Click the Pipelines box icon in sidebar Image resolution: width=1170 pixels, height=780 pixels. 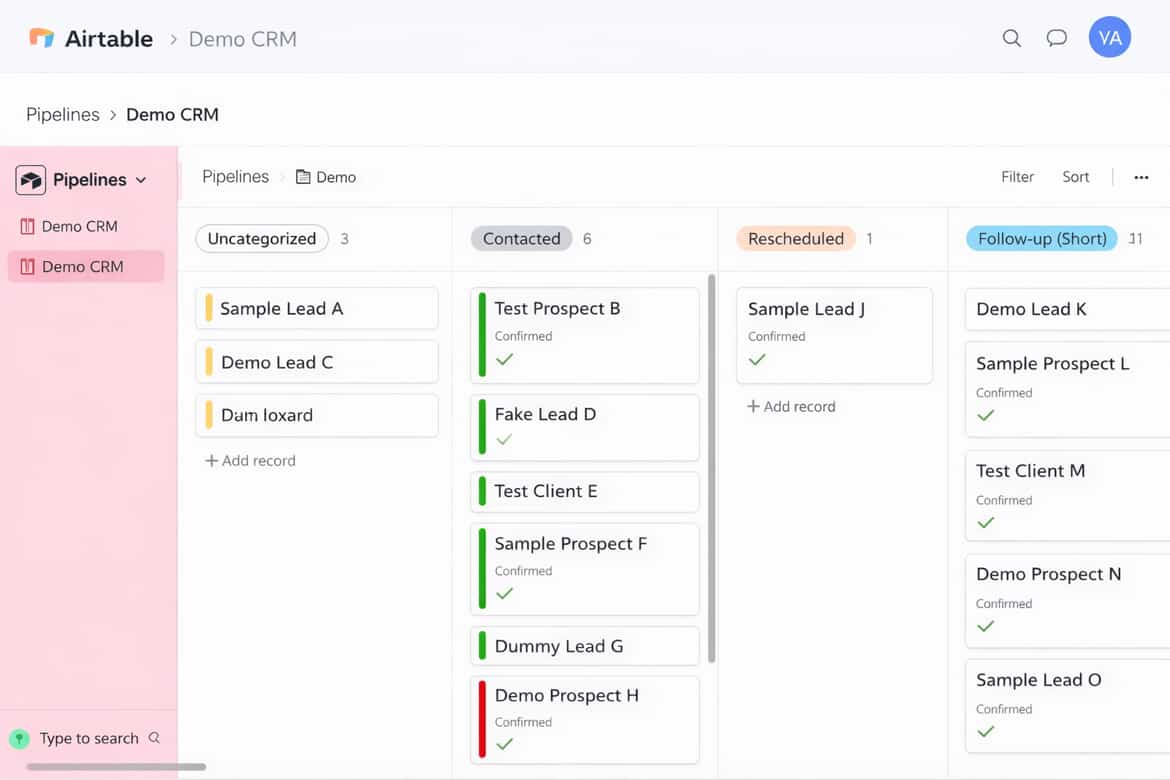pos(31,180)
